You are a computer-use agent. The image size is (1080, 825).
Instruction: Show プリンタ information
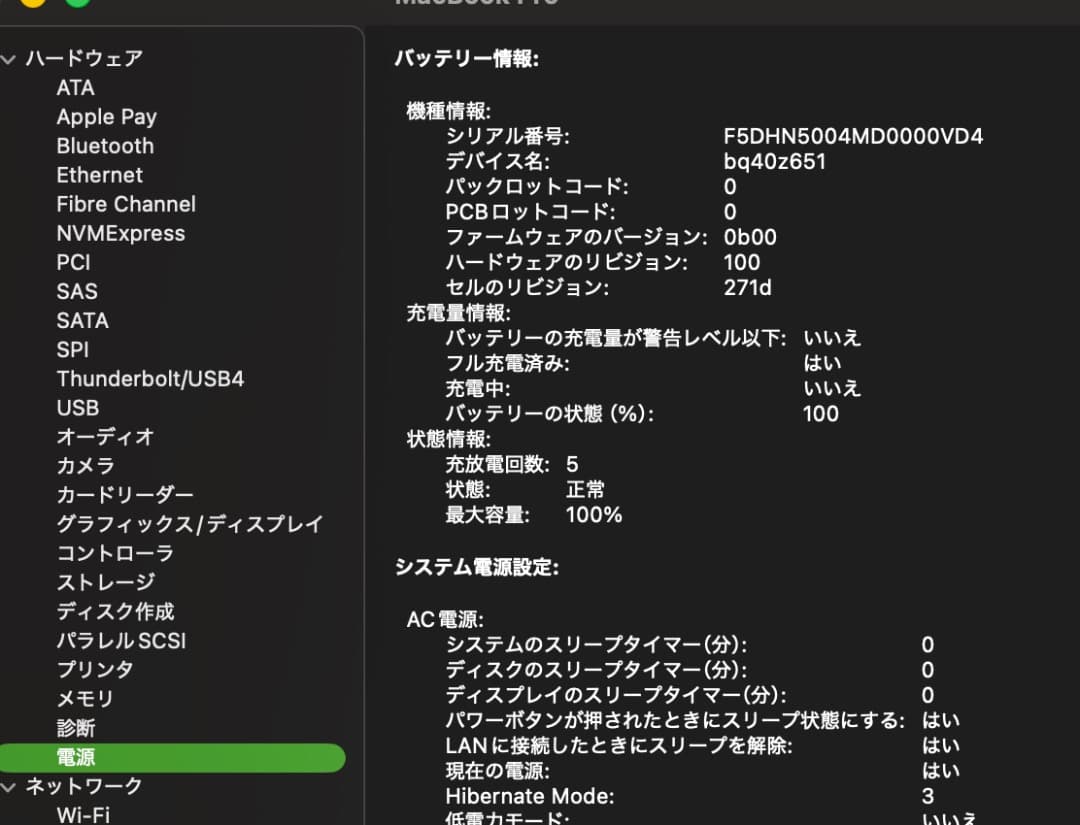tap(96, 670)
